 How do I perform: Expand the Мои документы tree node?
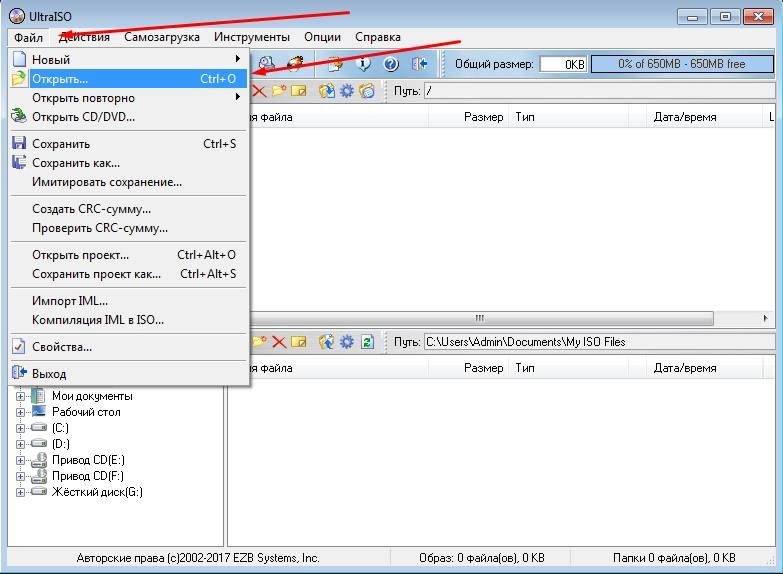click(20, 396)
